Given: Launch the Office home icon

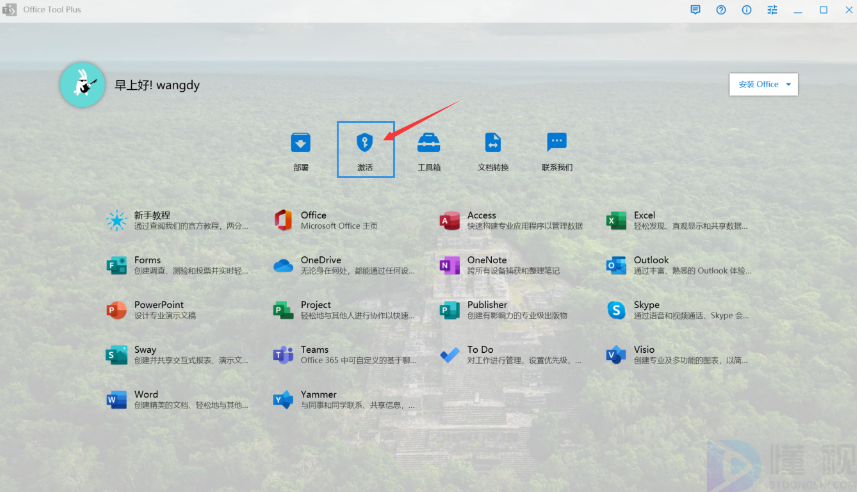Looking at the screenshot, I should pyautogui.click(x=283, y=220).
